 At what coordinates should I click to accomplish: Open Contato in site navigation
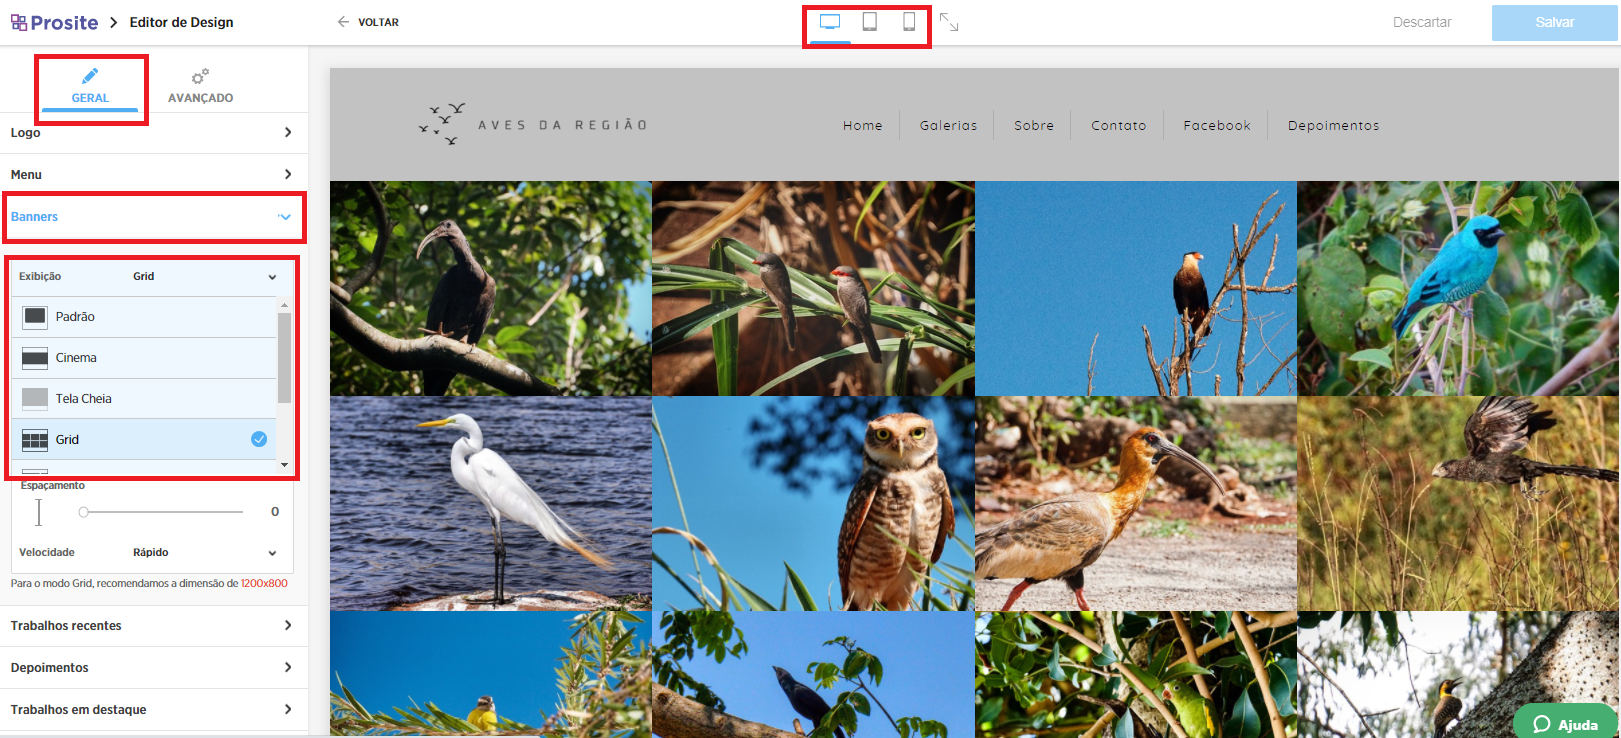(x=1119, y=126)
